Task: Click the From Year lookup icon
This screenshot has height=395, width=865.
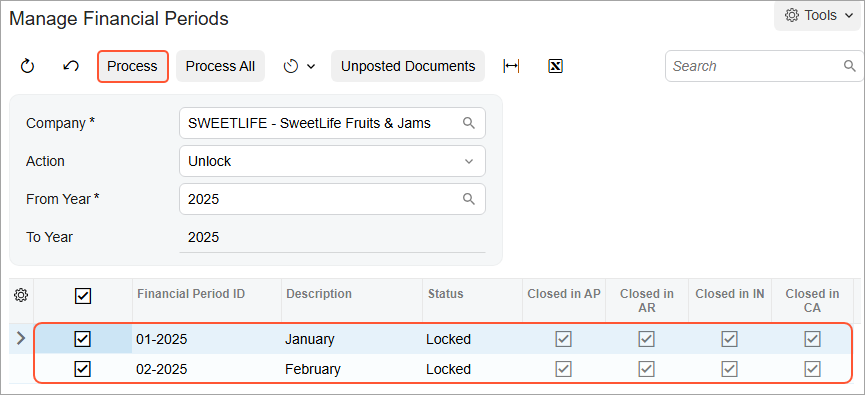Action: [469, 199]
